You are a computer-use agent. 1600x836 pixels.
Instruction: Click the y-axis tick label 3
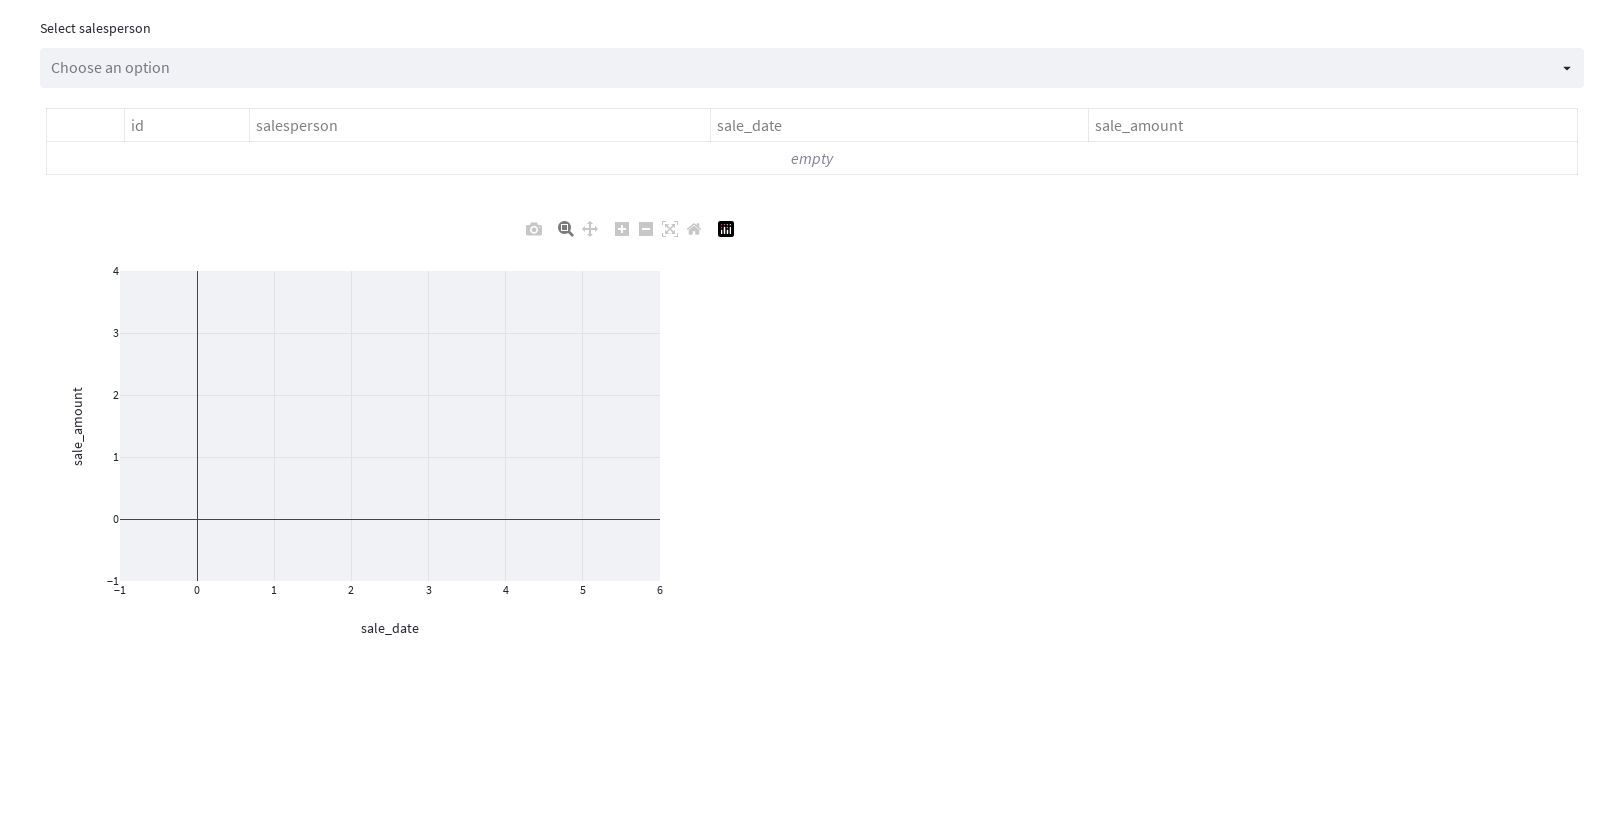(x=116, y=333)
